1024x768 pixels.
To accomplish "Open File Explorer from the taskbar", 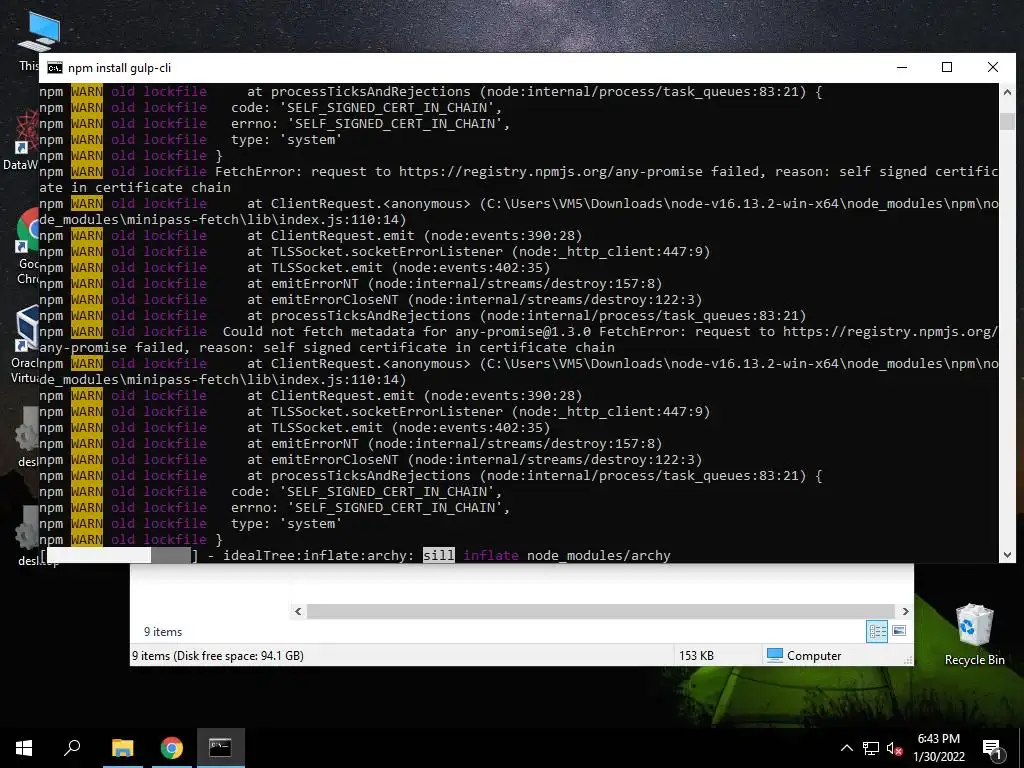I will click(x=122, y=748).
